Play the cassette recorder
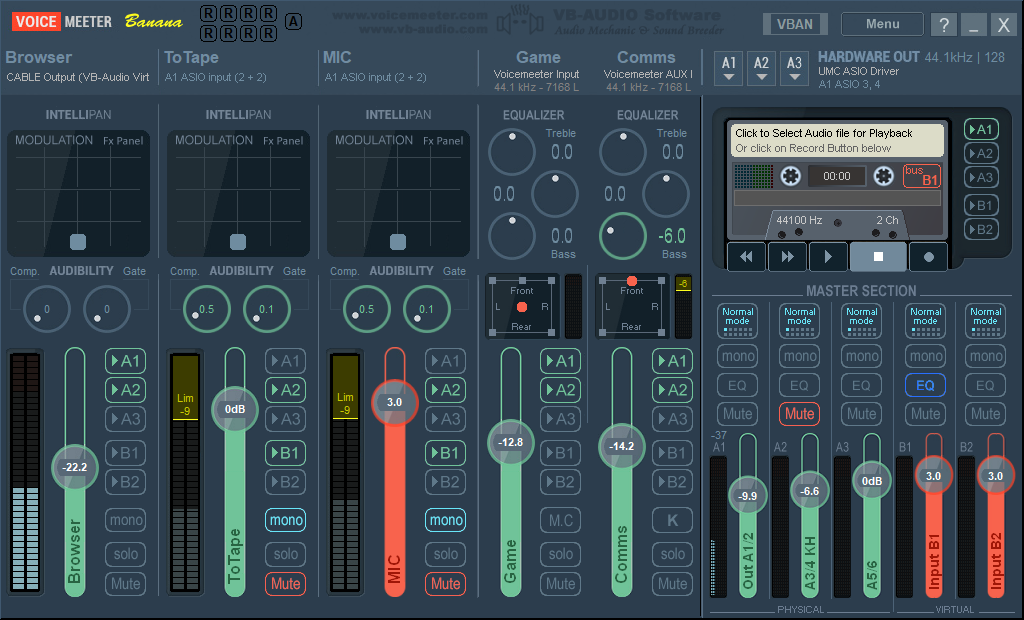The height and width of the screenshot is (620, 1024). coord(828,257)
